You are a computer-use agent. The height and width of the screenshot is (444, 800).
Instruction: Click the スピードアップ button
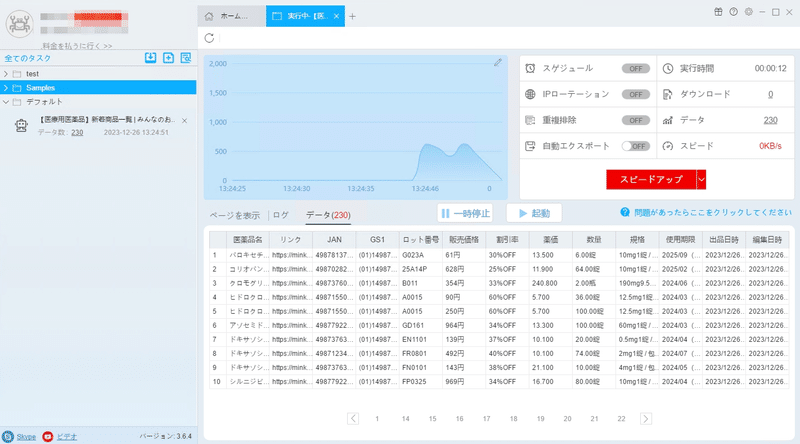click(x=651, y=180)
